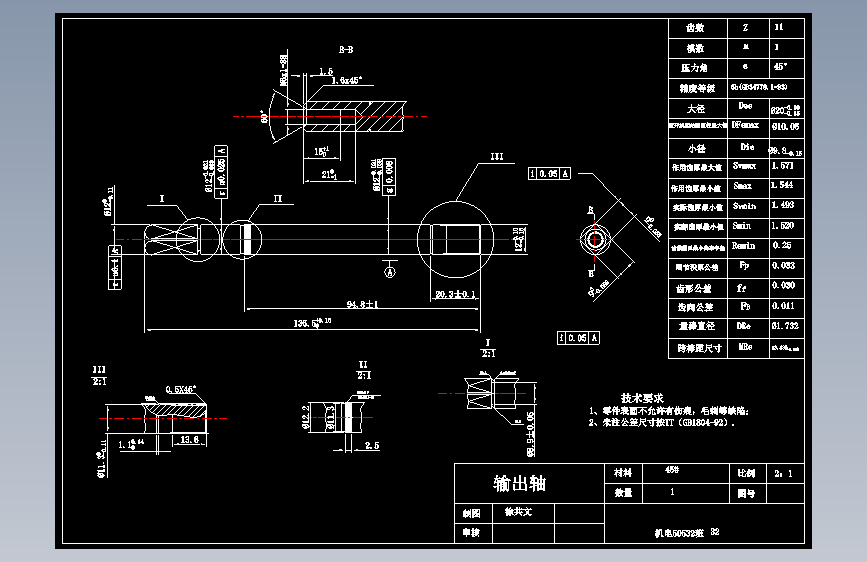Click the 机电50532班 class text
Image resolution: width=867 pixels, height=562 pixels.
680,533
